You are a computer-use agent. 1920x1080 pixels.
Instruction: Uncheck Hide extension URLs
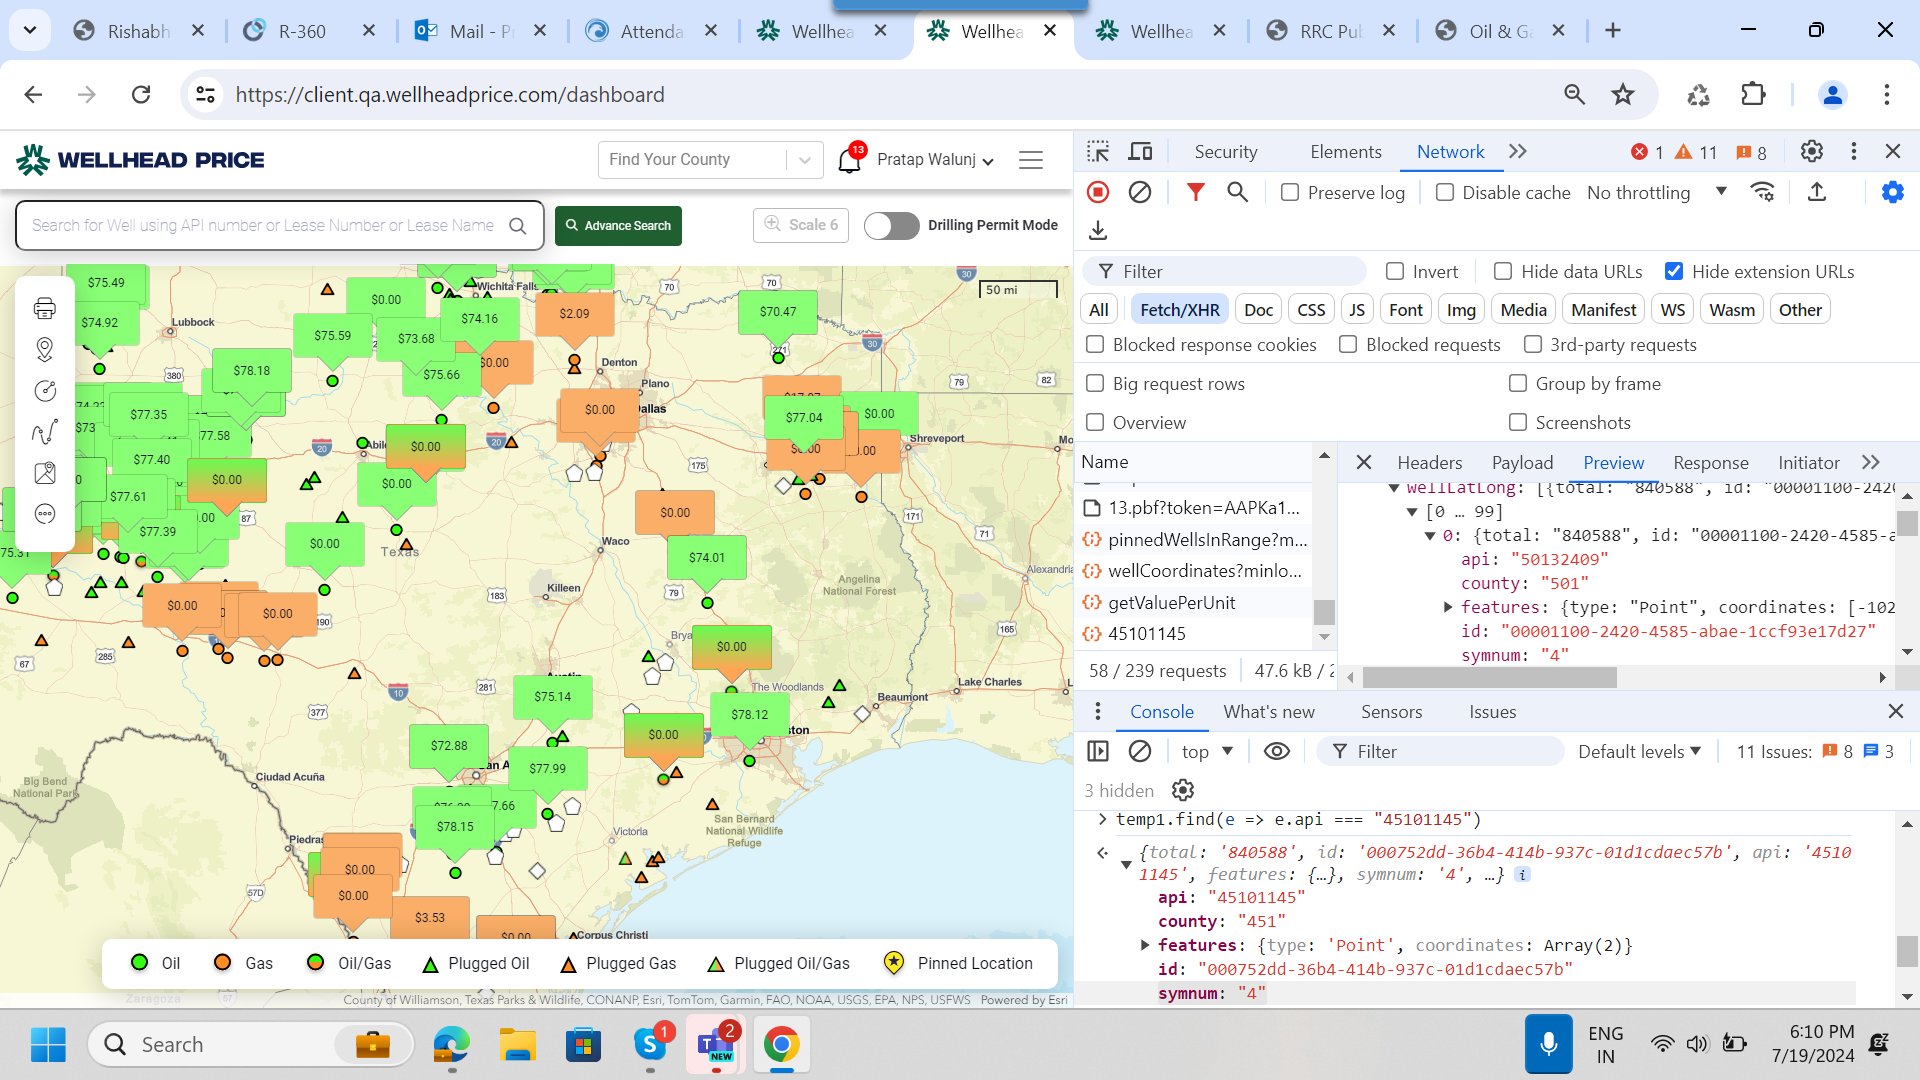click(x=1674, y=271)
